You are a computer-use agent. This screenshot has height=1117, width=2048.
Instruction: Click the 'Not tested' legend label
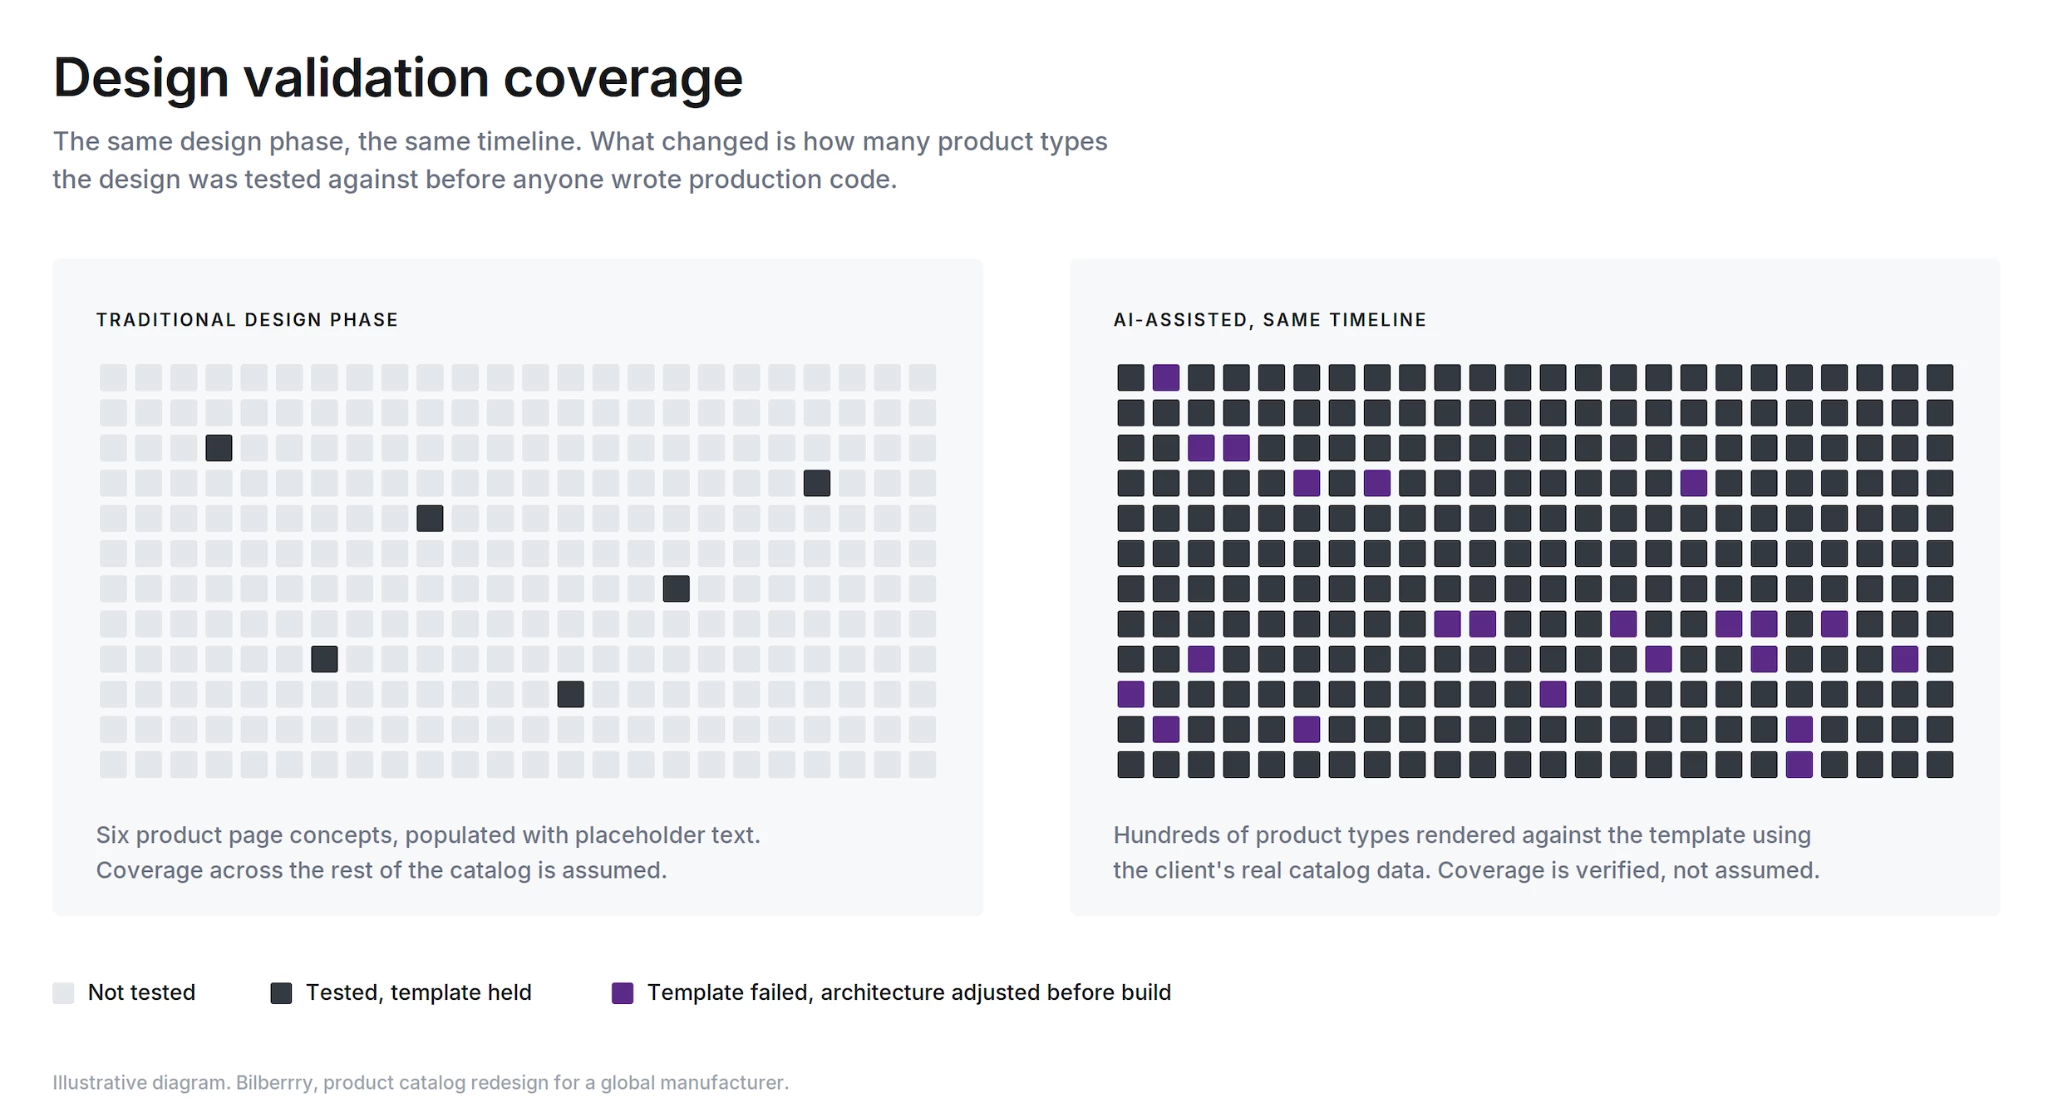(141, 993)
